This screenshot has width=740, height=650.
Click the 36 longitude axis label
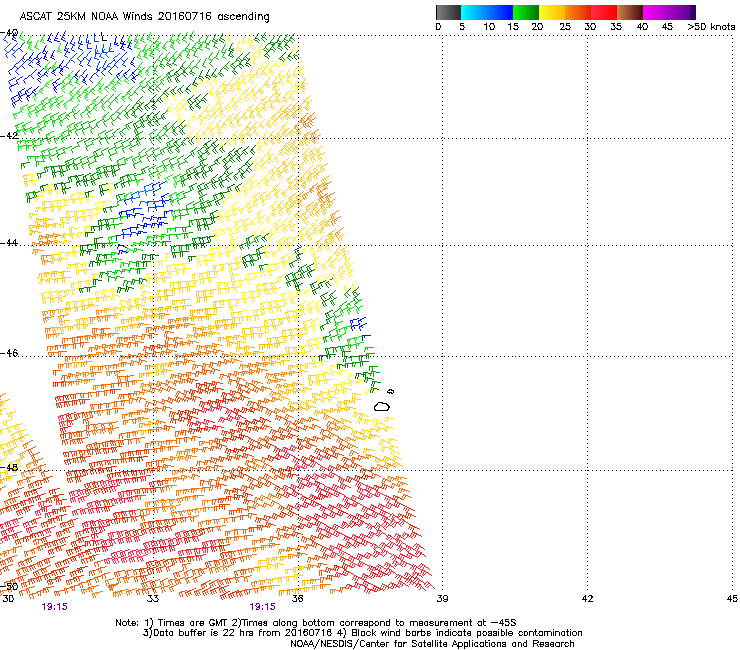point(297,599)
